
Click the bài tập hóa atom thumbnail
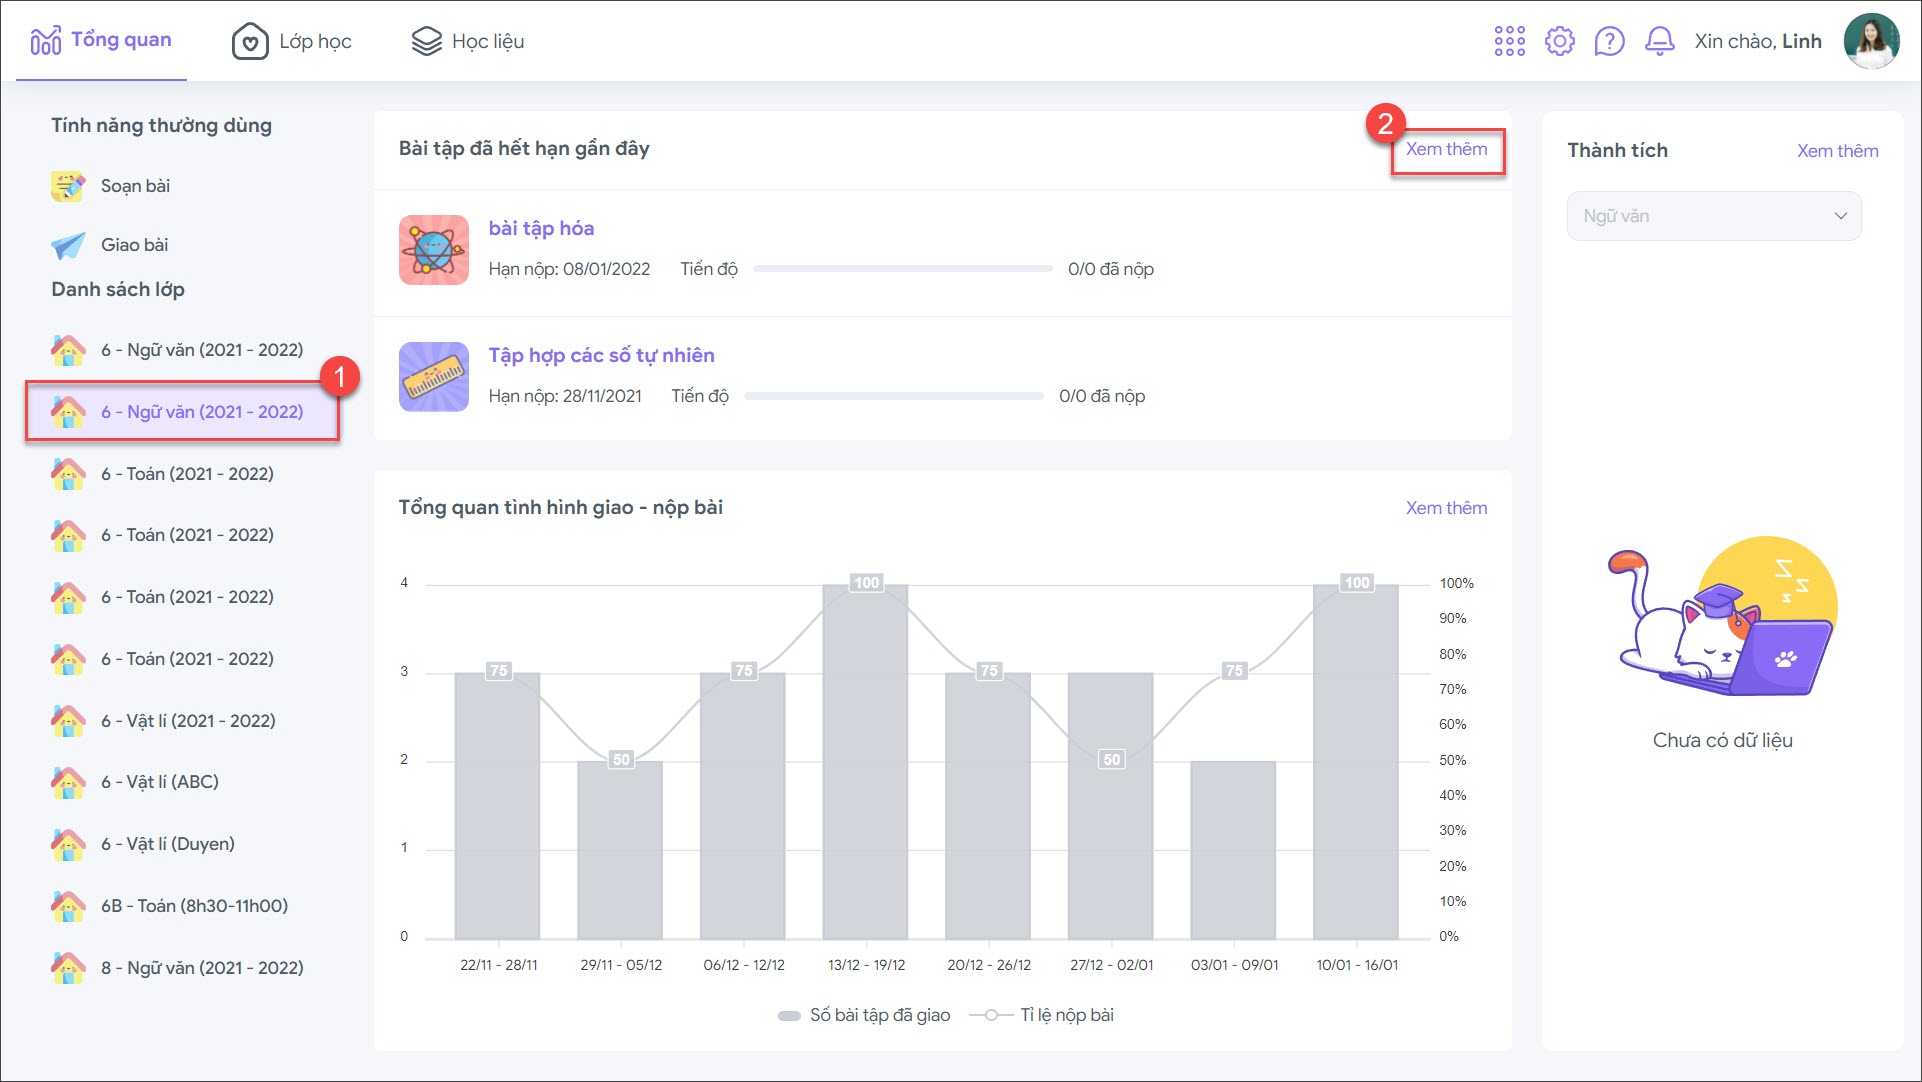point(433,250)
